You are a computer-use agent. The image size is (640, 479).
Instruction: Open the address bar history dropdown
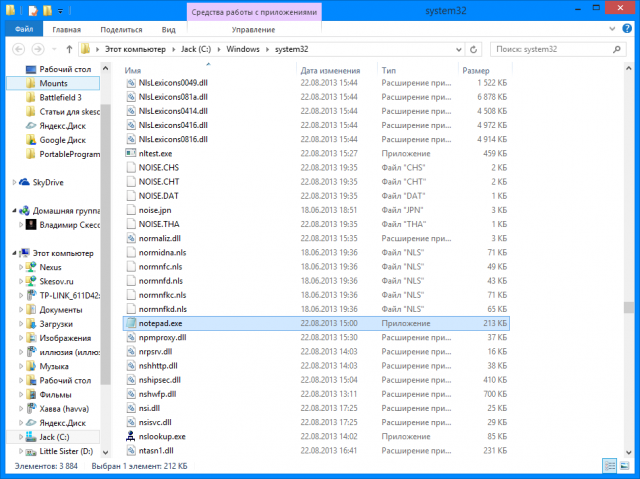[459, 50]
